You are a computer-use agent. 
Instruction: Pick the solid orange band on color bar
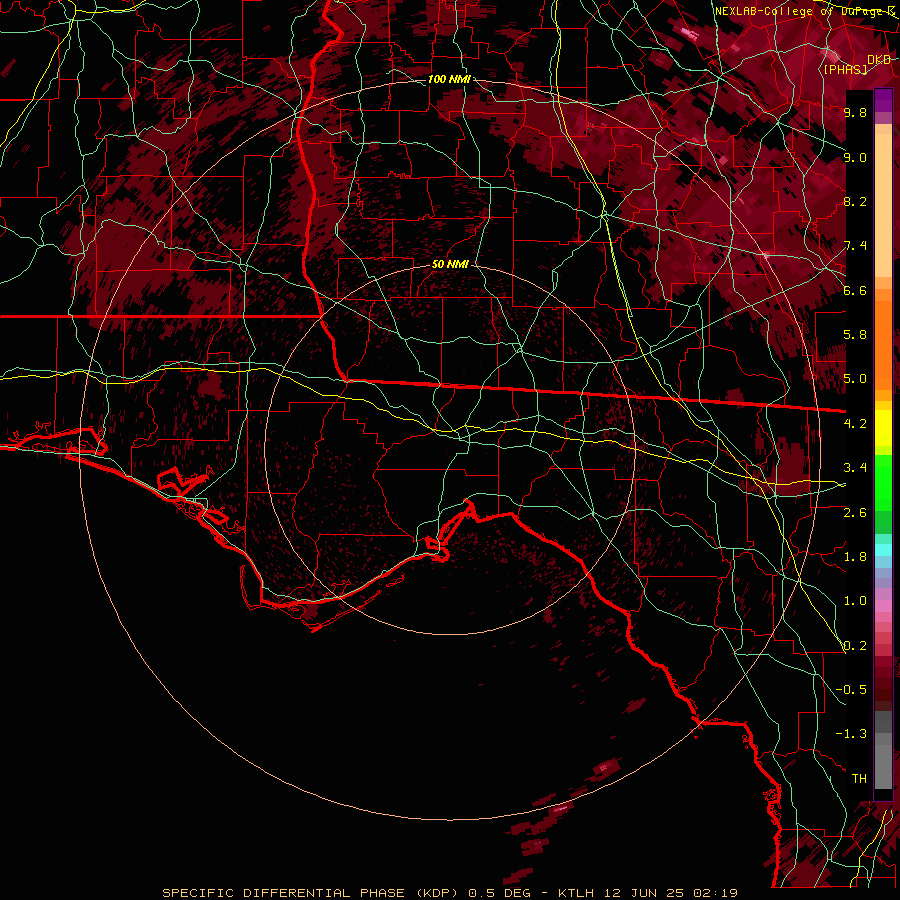pyautogui.click(x=883, y=346)
